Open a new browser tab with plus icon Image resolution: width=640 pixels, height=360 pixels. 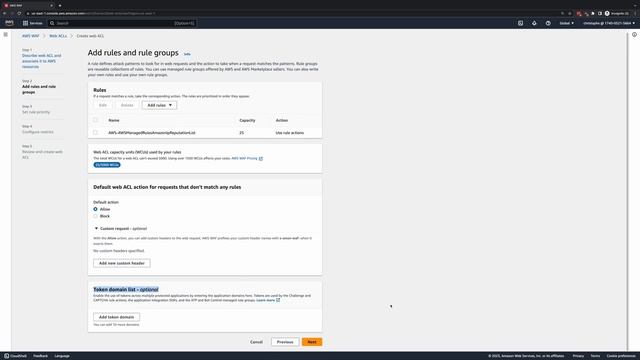coord(60,6)
